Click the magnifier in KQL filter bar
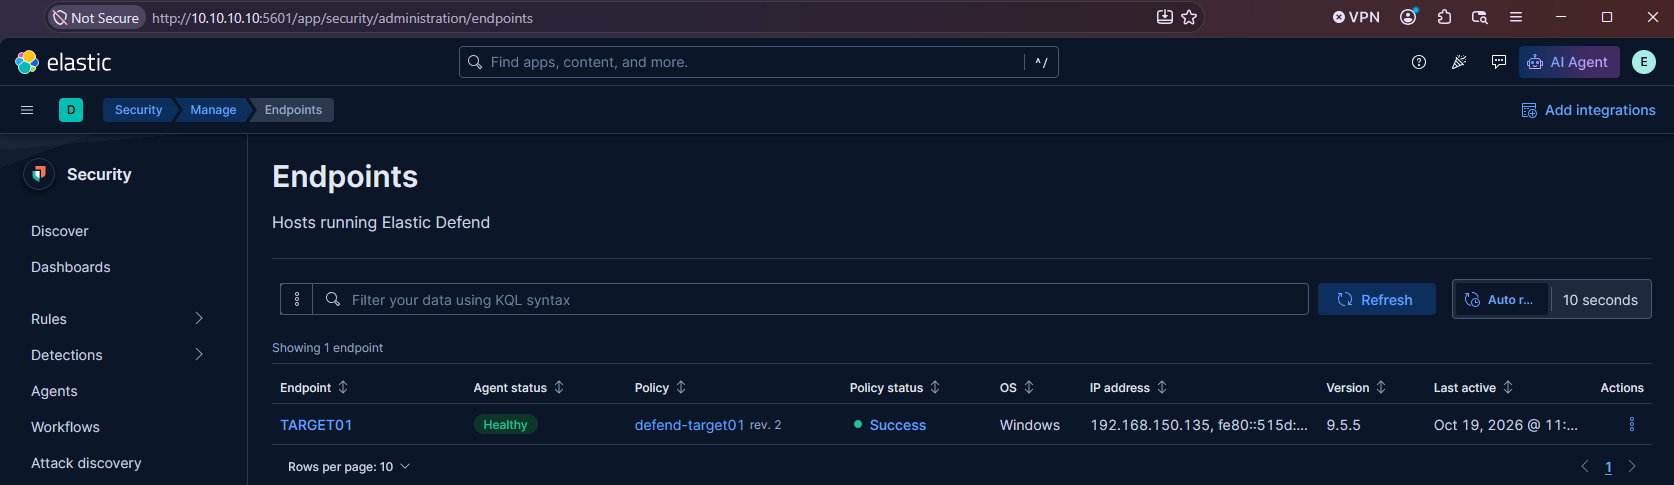This screenshot has height=485, width=1674. coord(333,299)
